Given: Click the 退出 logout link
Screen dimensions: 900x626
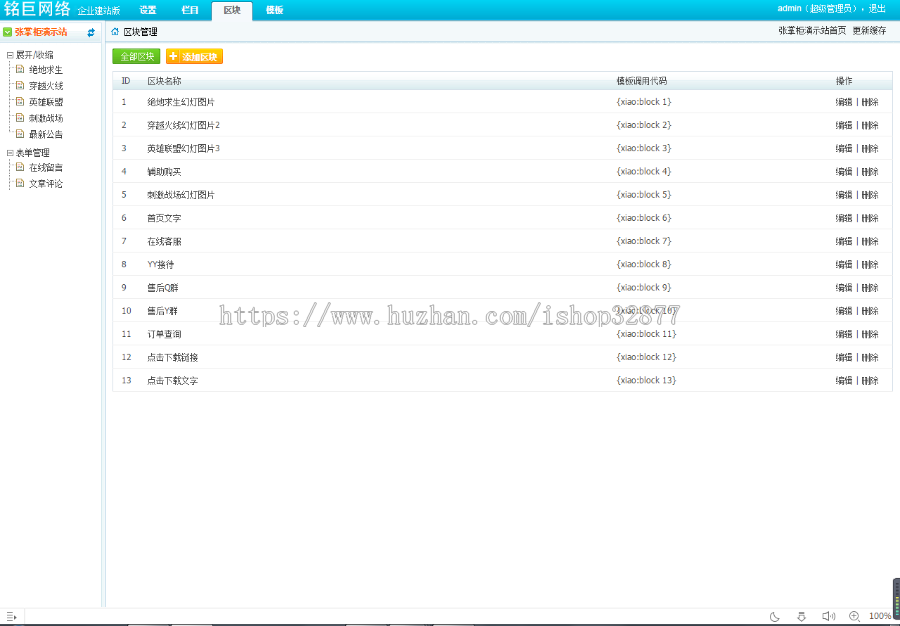Looking at the screenshot, I should click(x=876, y=9).
